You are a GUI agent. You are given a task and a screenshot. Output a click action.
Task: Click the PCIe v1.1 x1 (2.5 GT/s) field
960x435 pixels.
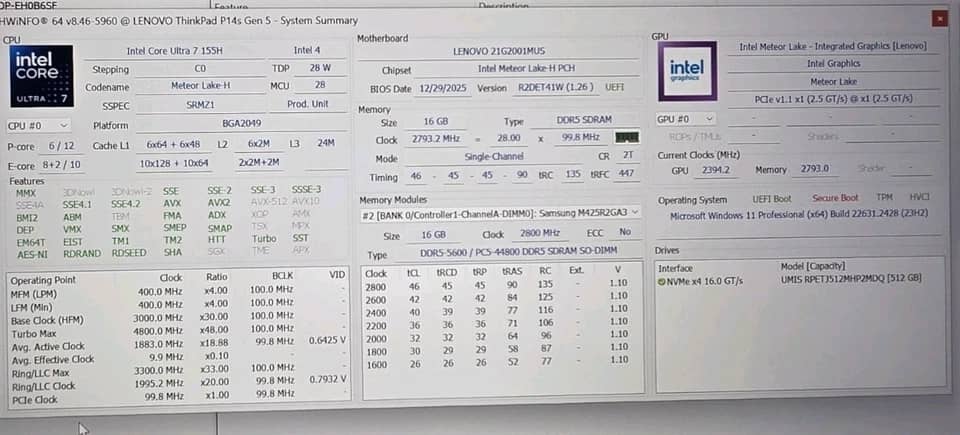(833, 99)
